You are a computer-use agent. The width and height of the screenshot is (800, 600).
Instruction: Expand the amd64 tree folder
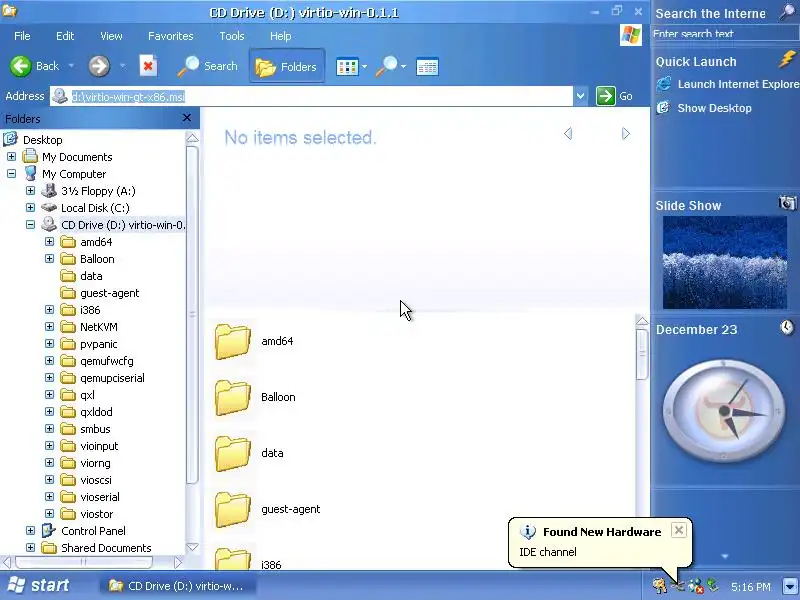[49, 242]
